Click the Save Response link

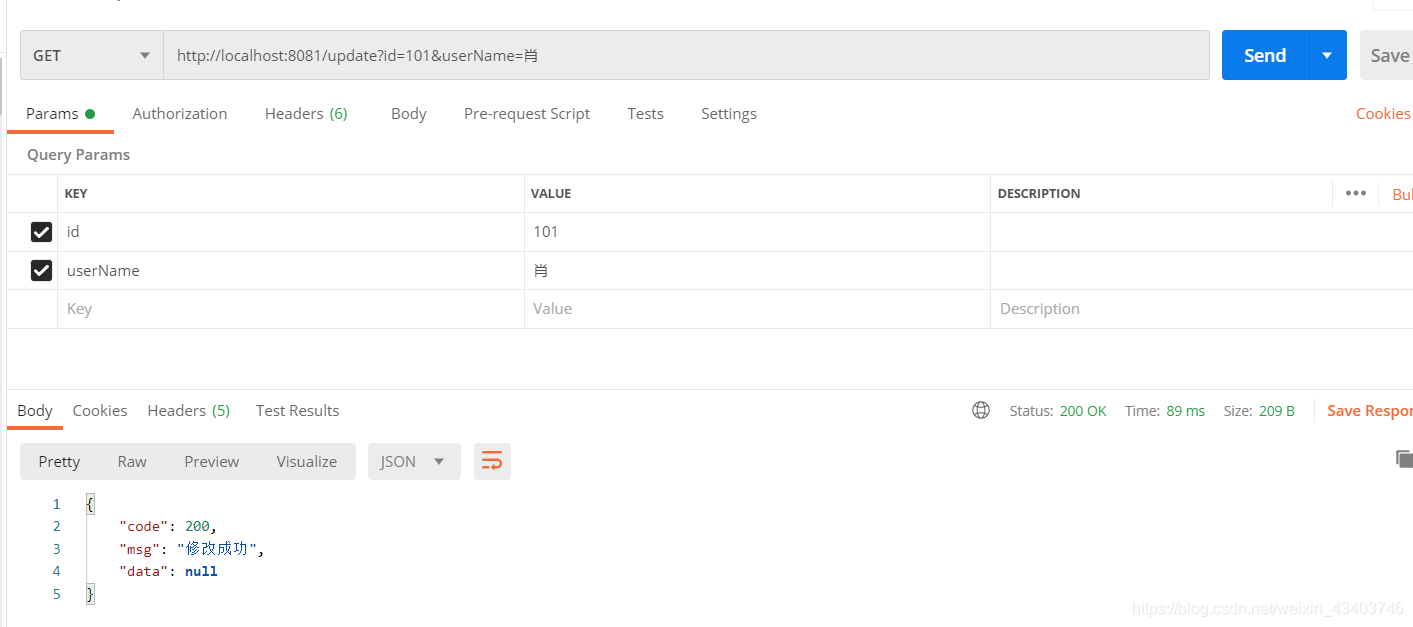click(x=1369, y=410)
